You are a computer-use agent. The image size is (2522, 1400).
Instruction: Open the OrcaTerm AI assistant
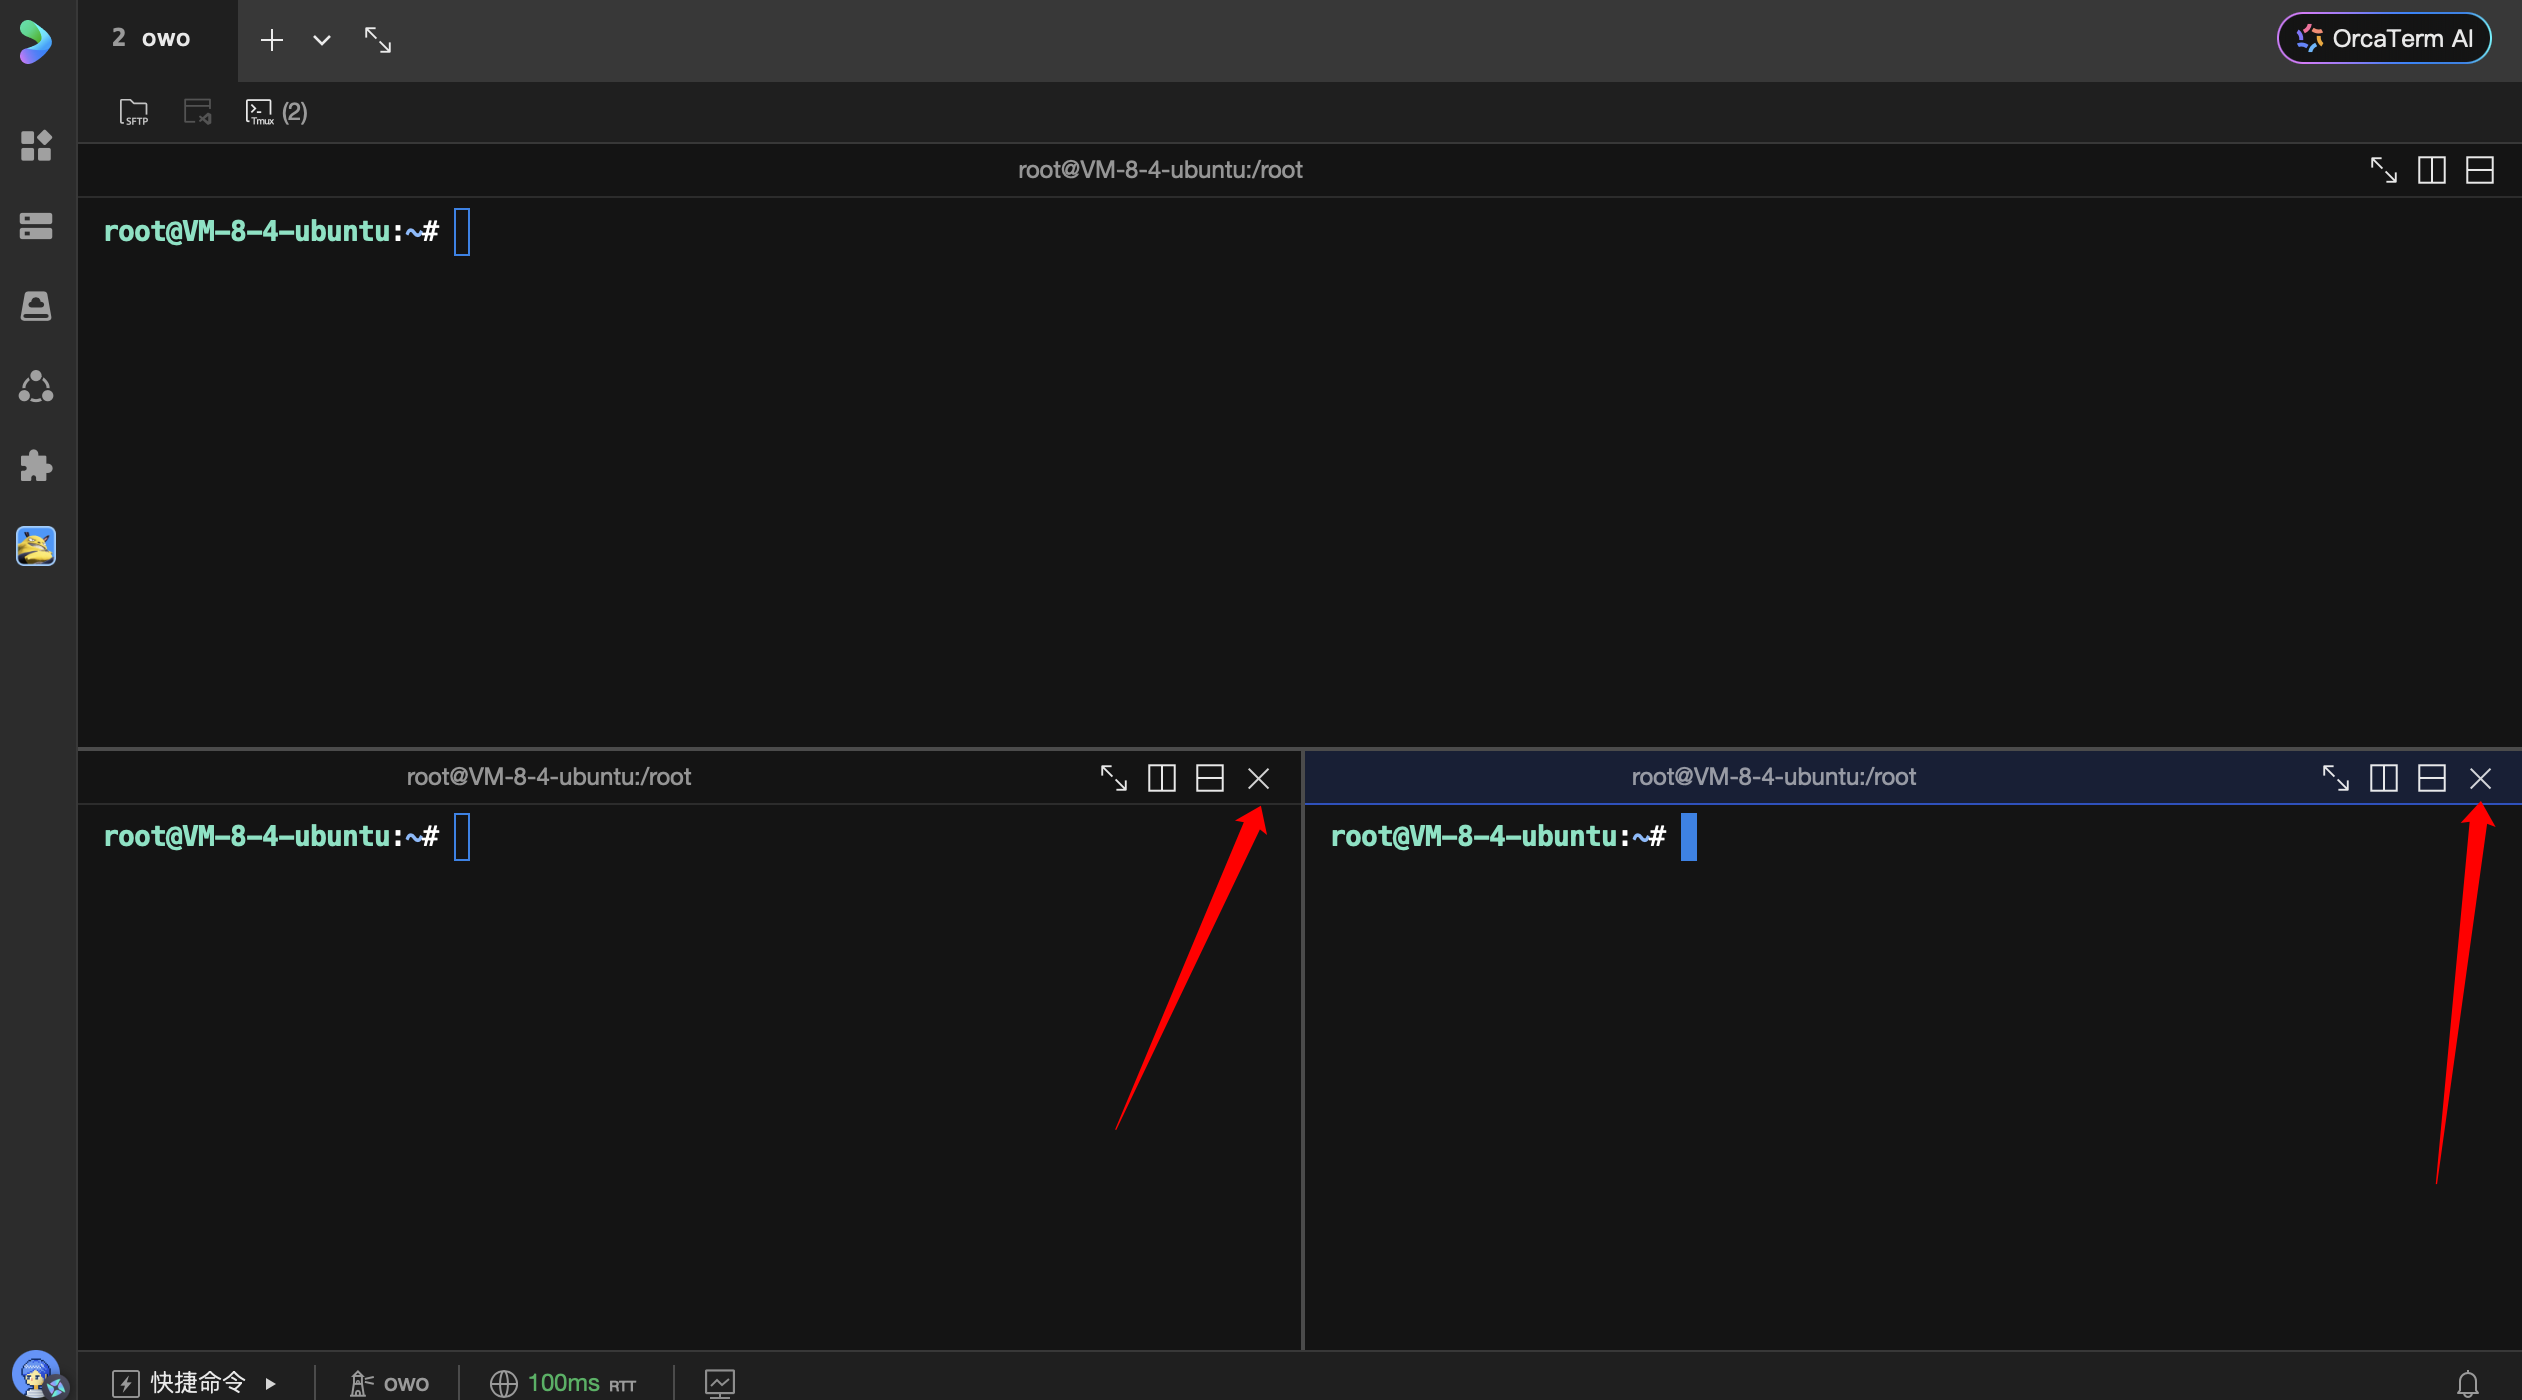tap(2384, 39)
